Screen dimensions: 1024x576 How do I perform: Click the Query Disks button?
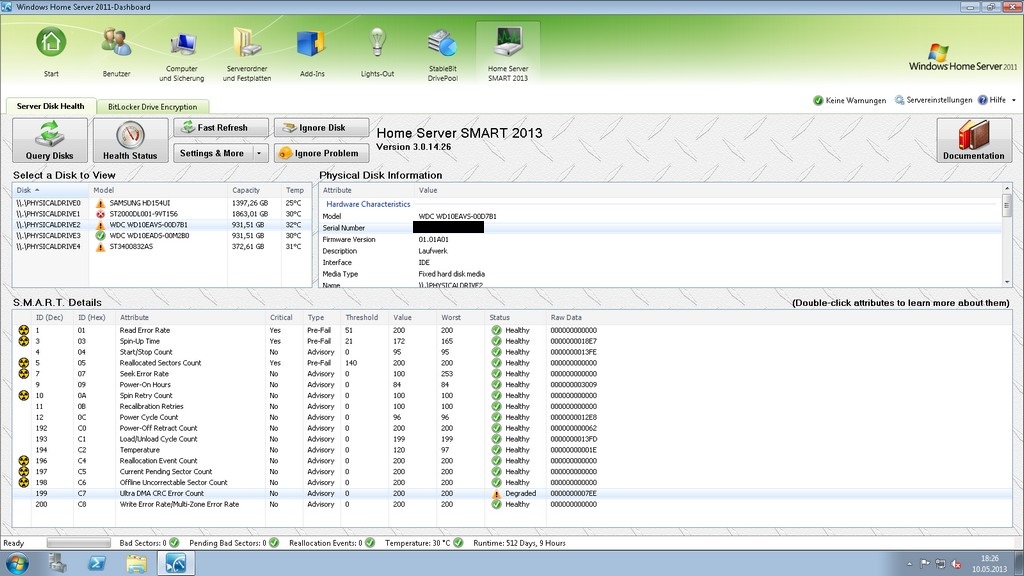(x=50, y=140)
